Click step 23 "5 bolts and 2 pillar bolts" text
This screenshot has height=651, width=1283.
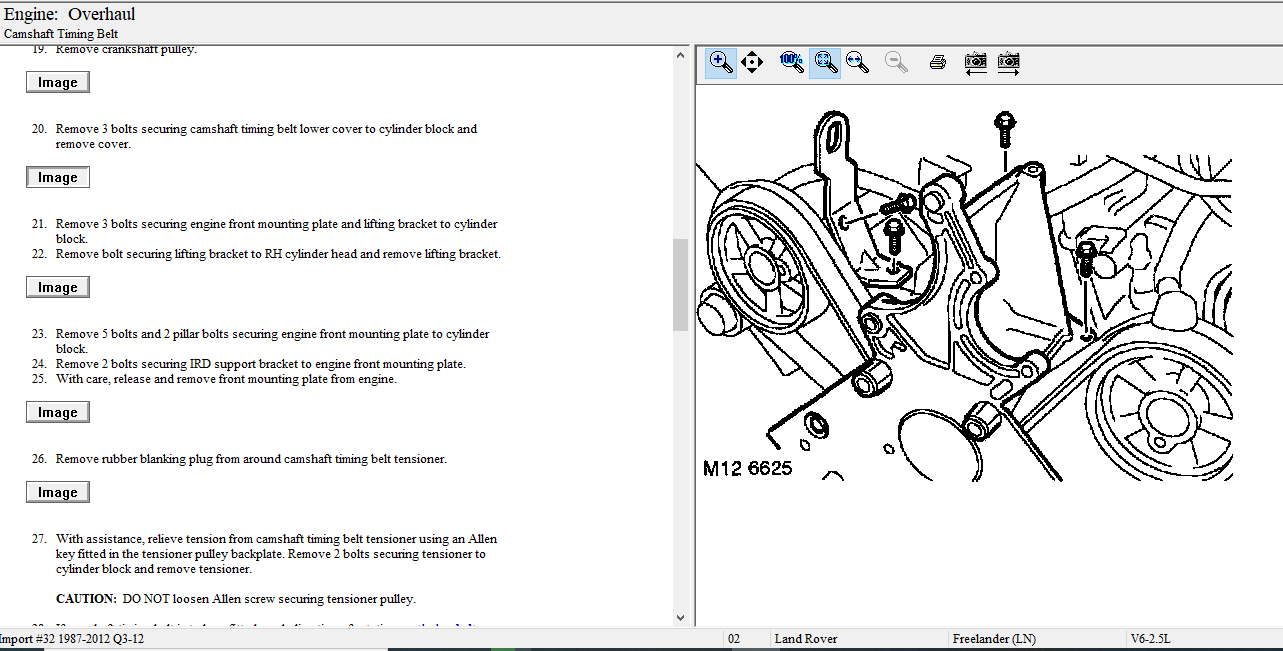(272, 341)
